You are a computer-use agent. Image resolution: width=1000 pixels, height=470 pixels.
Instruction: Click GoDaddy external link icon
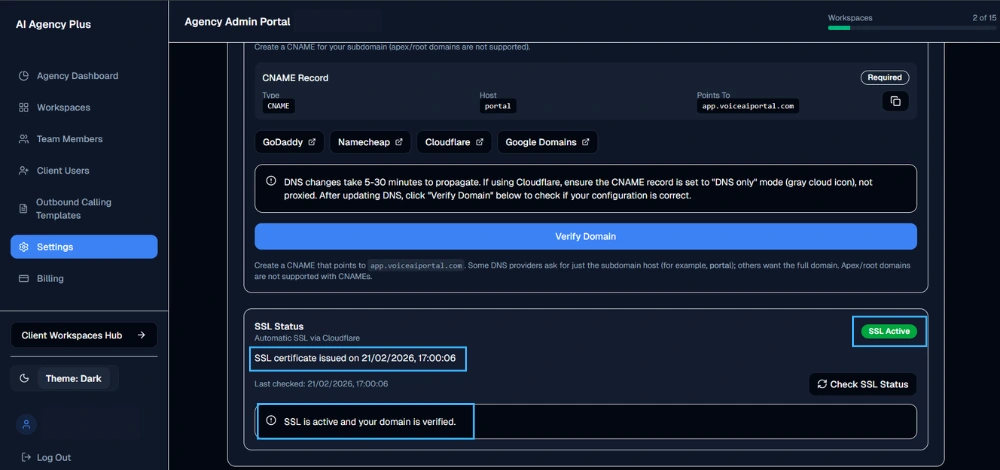(312, 142)
